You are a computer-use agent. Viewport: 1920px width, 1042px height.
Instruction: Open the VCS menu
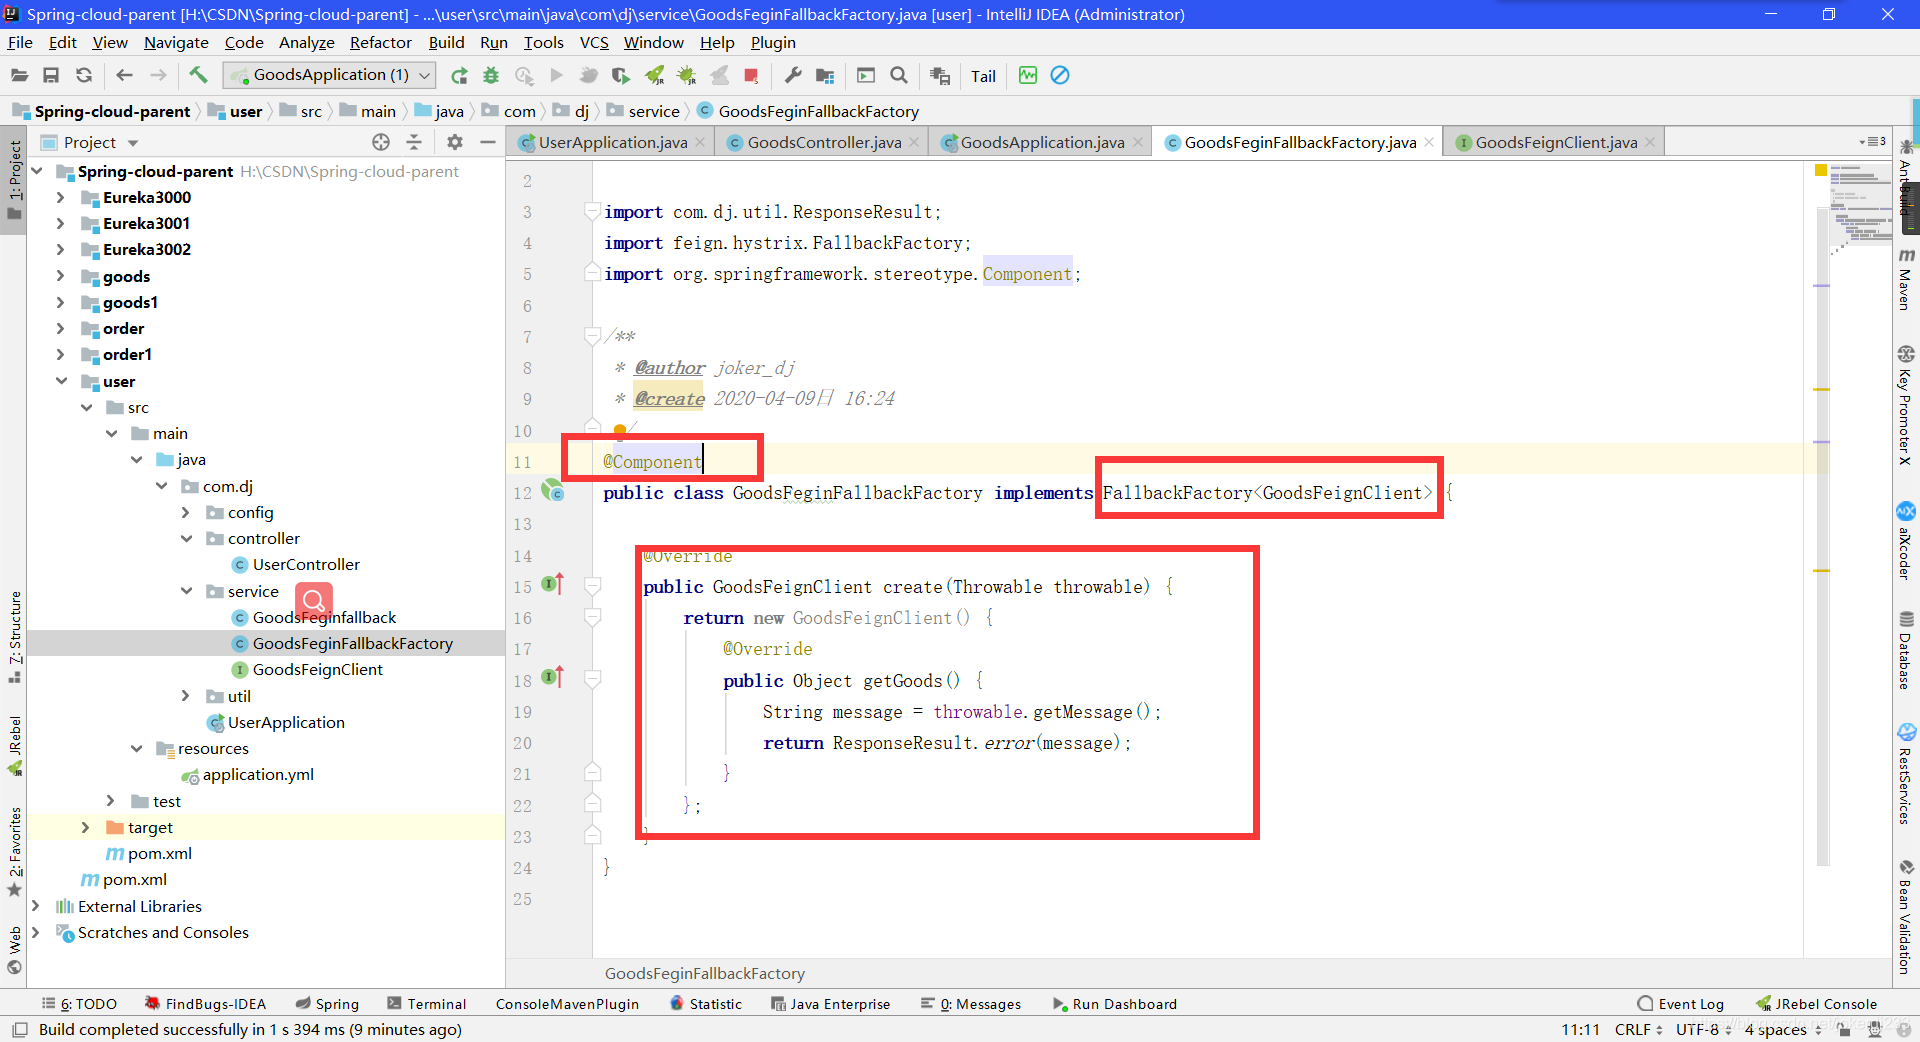coord(594,42)
